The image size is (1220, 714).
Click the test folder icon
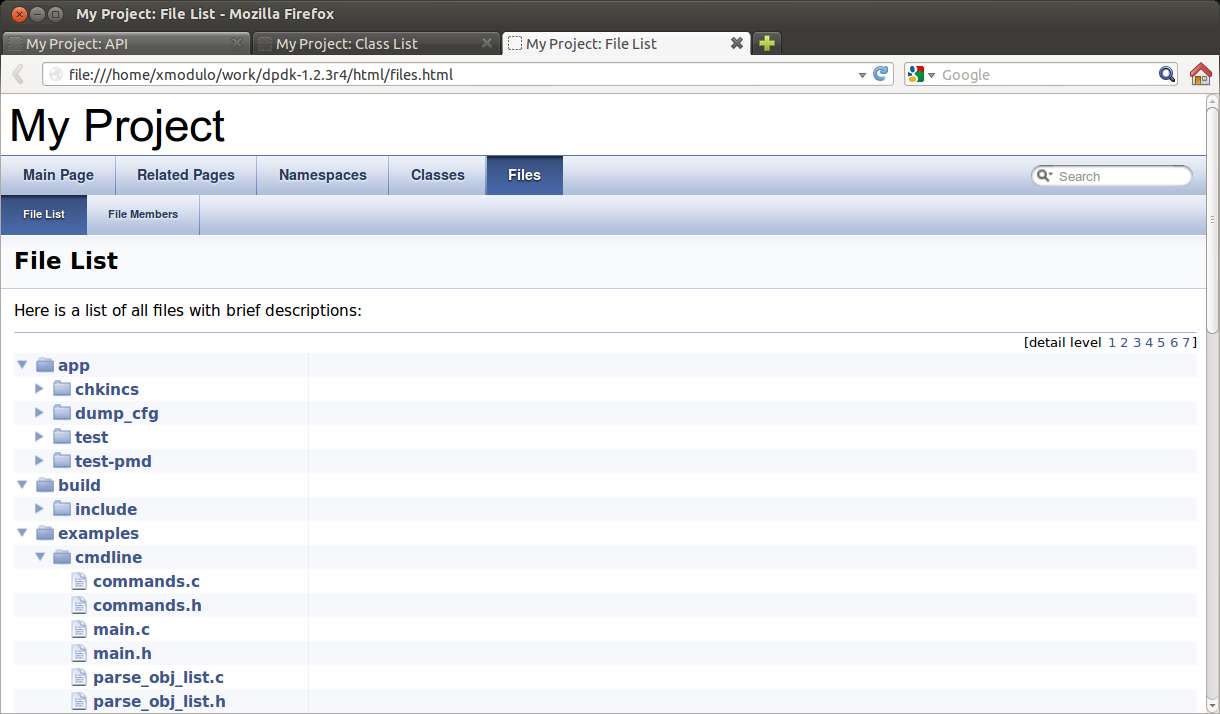pyautogui.click(x=62, y=437)
